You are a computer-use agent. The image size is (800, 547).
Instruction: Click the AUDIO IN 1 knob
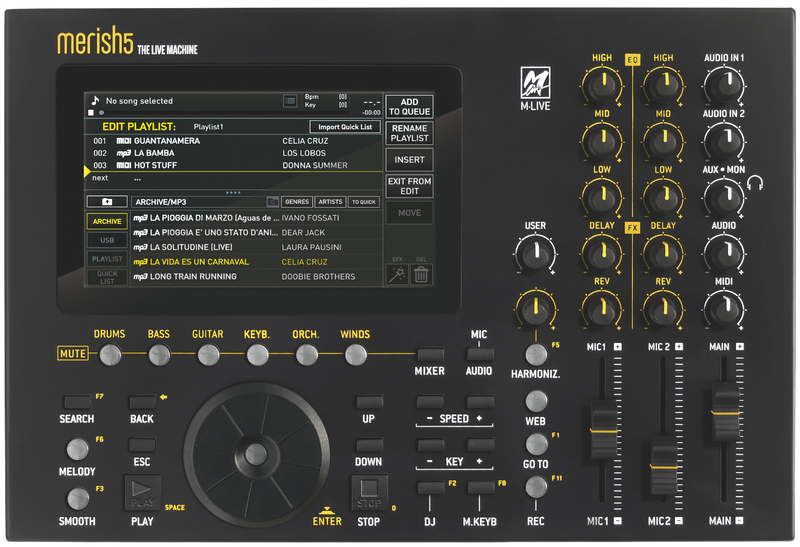pos(723,84)
